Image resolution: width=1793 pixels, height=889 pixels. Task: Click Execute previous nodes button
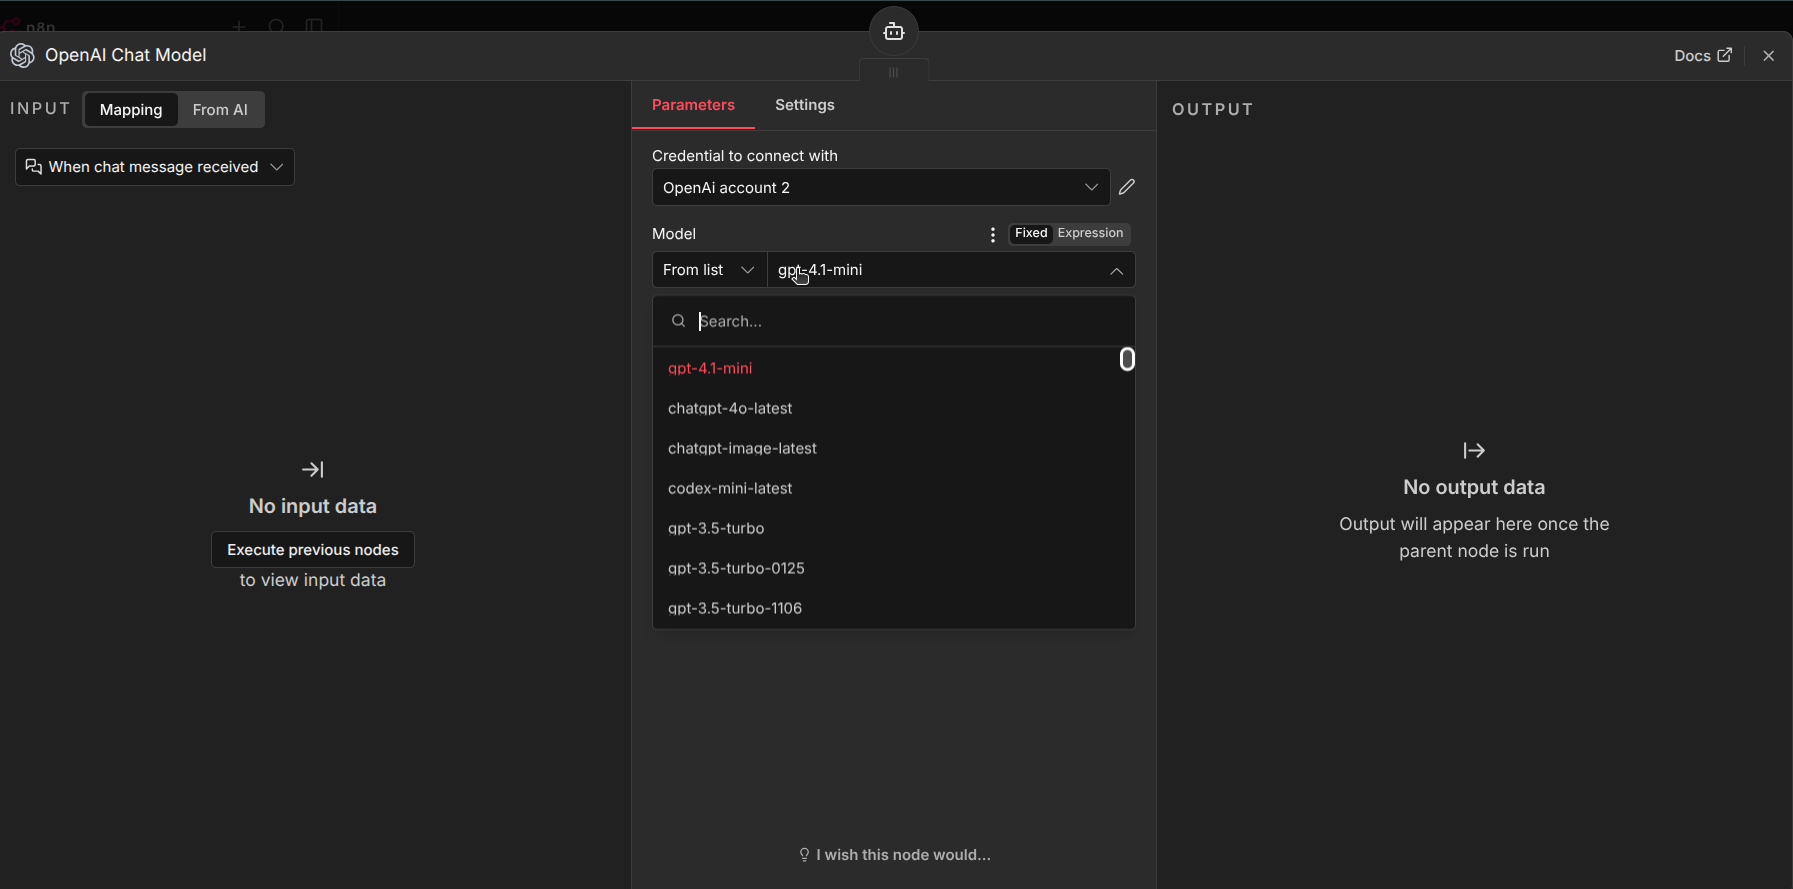312,550
